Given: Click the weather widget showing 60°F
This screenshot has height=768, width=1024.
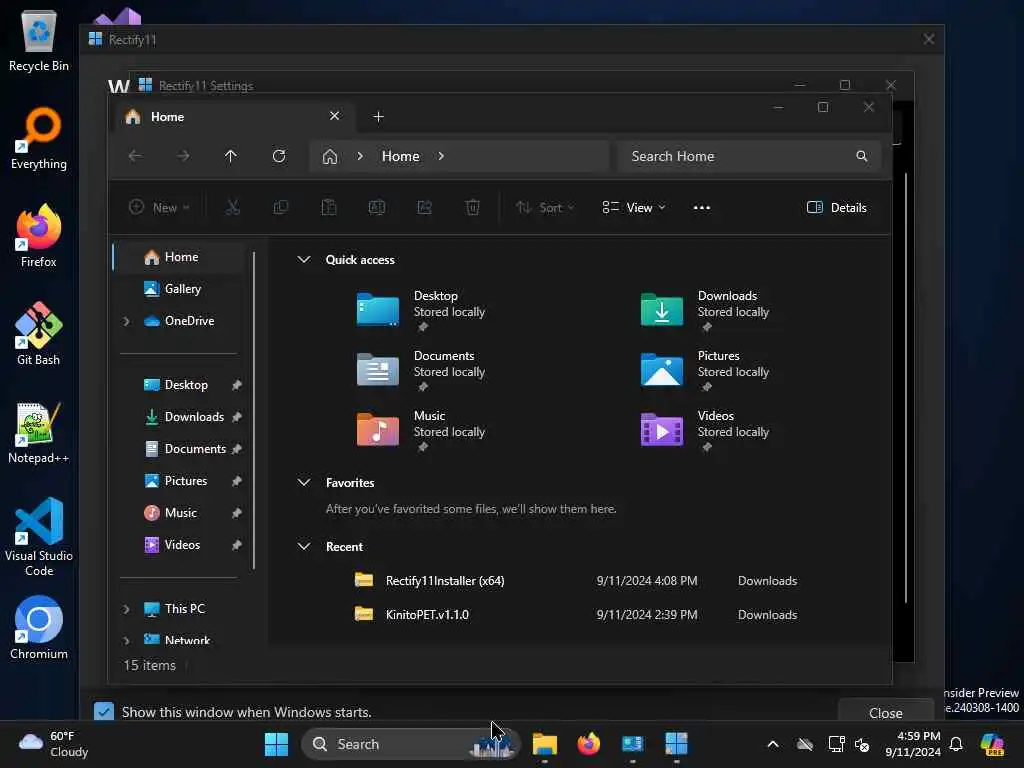Looking at the screenshot, I should click(x=54, y=744).
